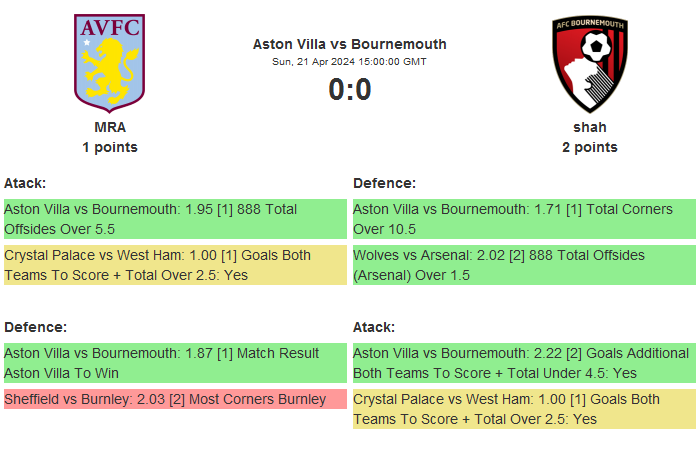Viewport: 700px width, 460px height.
Task: Select the Aston Villa To Win bet
Action: (x=175, y=362)
